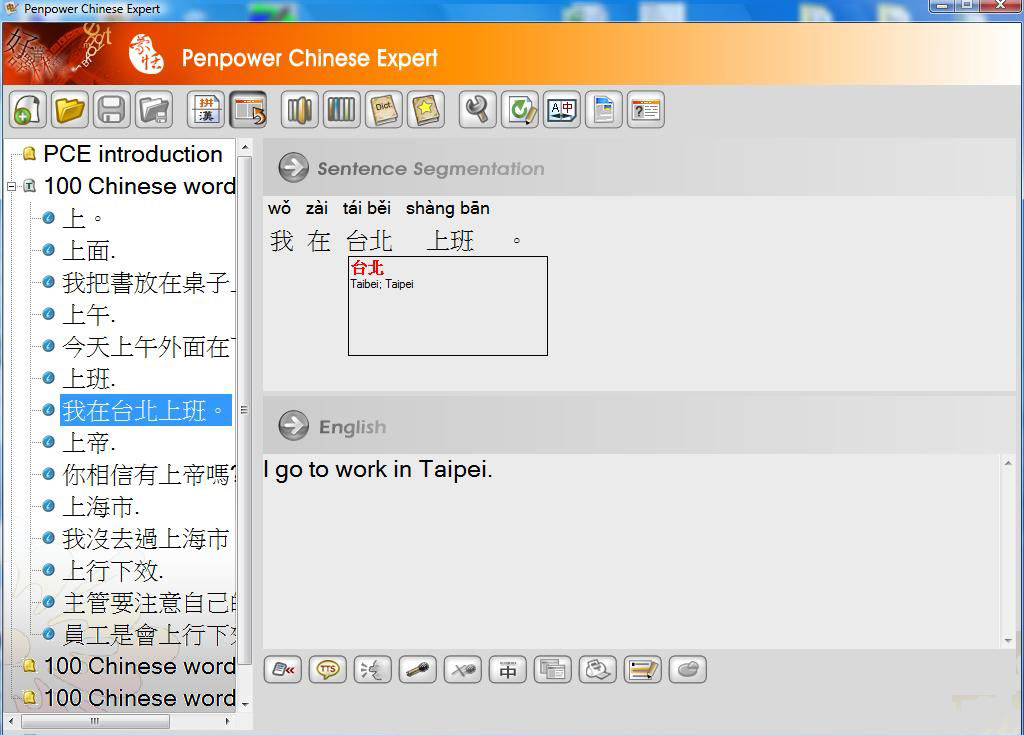This screenshot has height=735, width=1024.
Task: Click the floppy disk save icon
Action: (112, 110)
